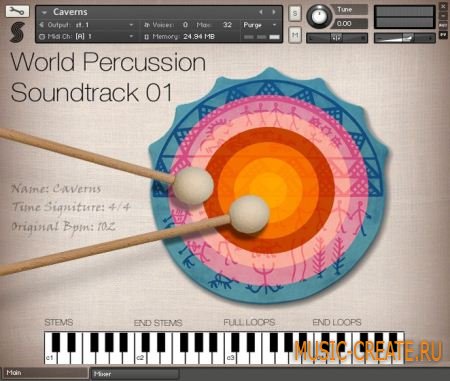This screenshot has height=381, width=450.
Task: Click the END STEMS label above the keyboard
Action: (x=158, y=323)
